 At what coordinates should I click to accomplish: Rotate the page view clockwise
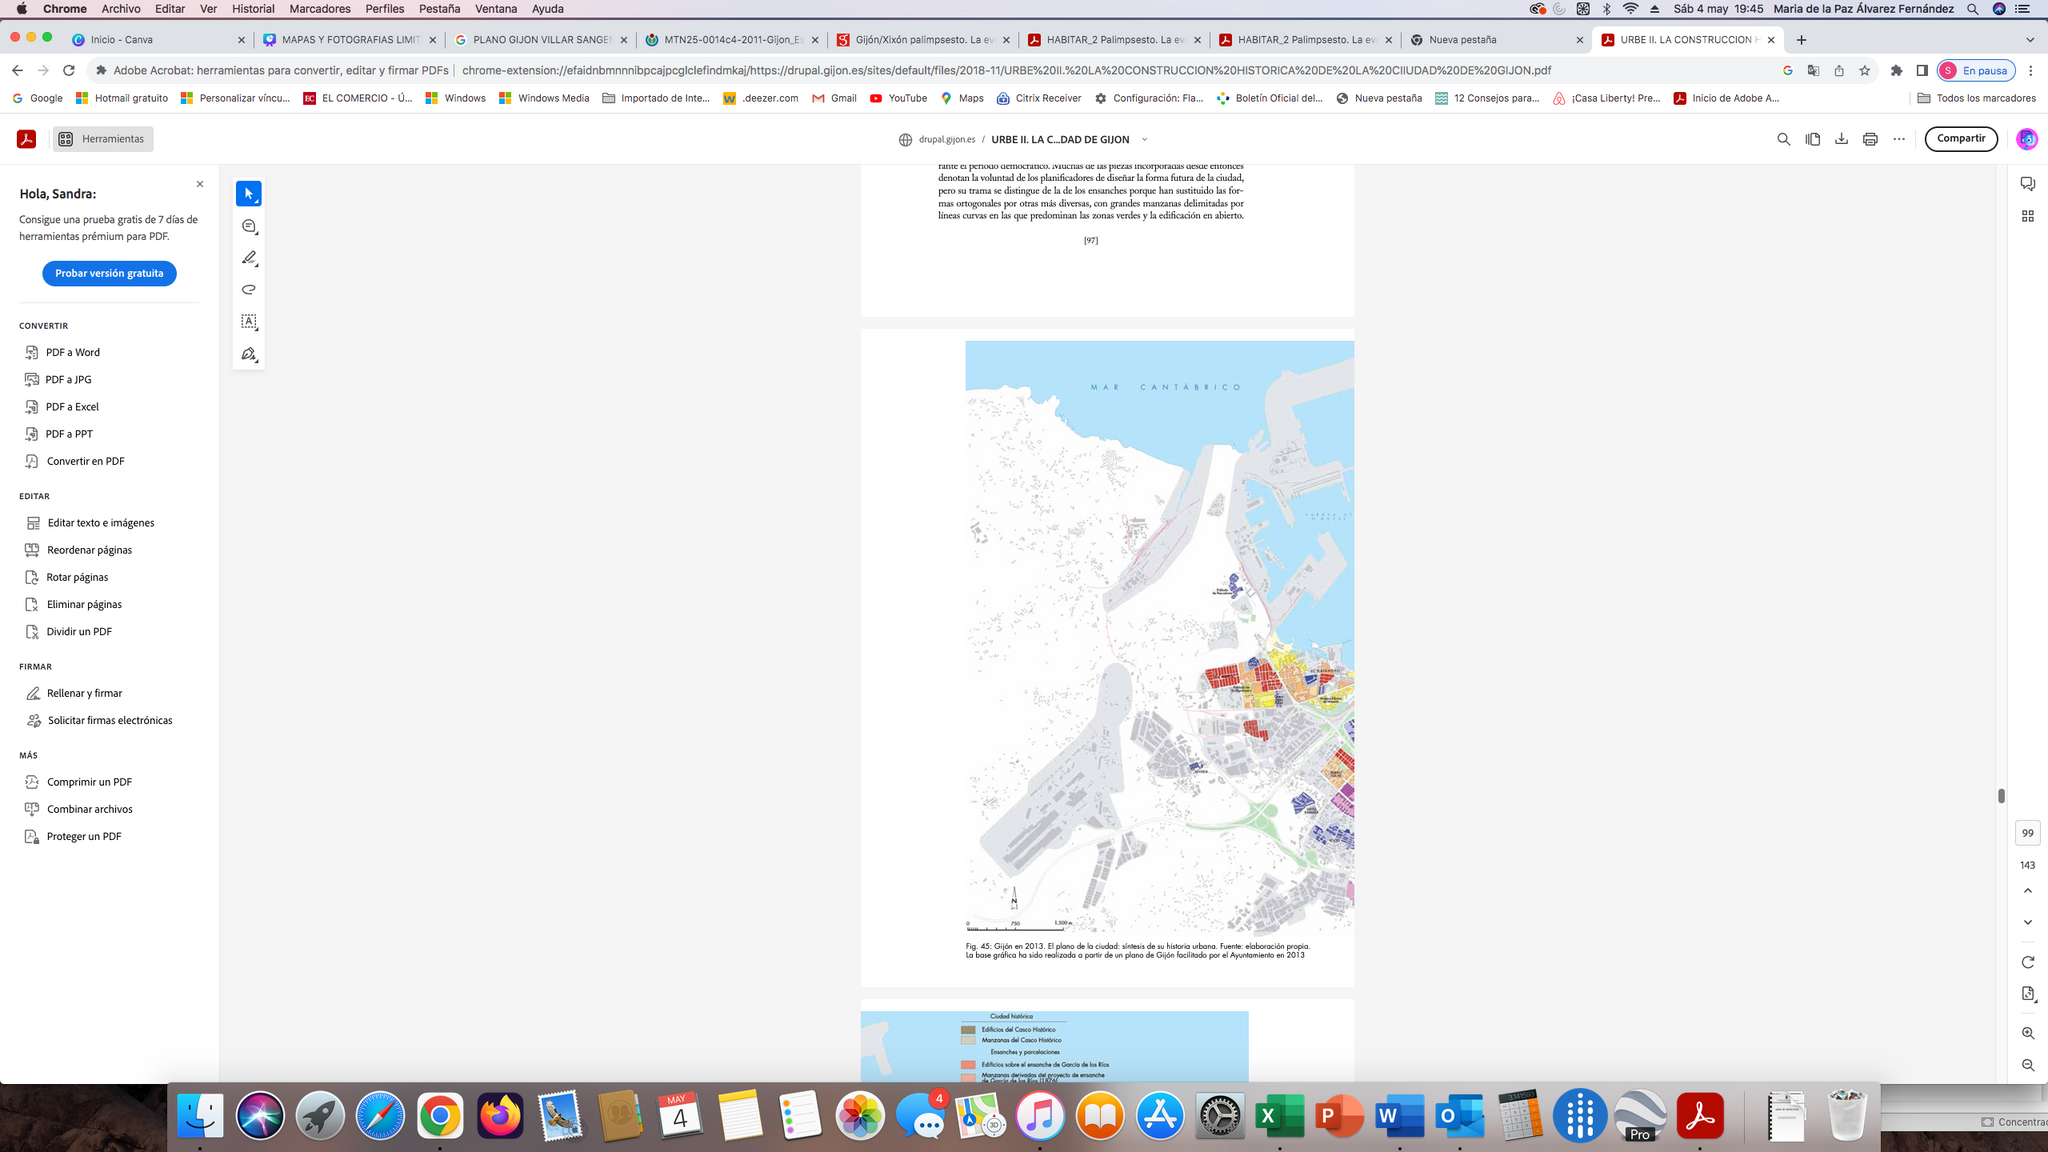point(2028,962)
